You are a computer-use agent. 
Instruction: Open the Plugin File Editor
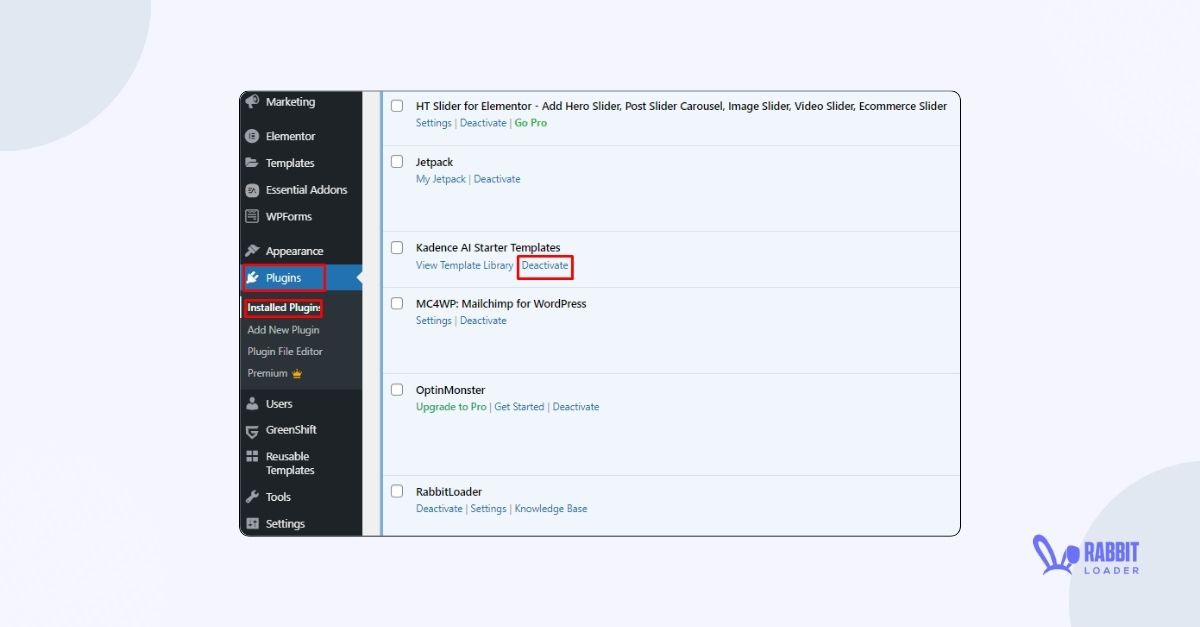tap(286, 351)
